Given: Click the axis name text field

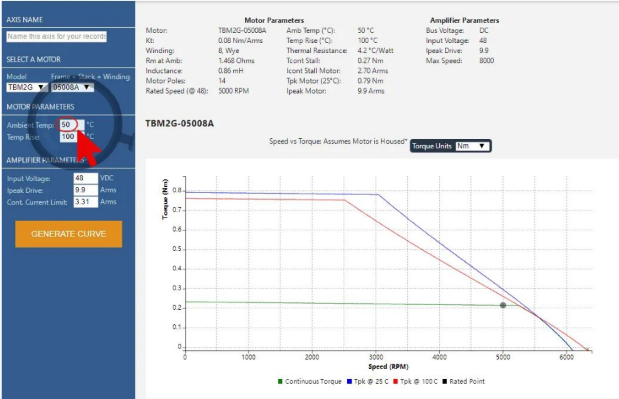Looking at the screenshot, I should click(56, 36).
